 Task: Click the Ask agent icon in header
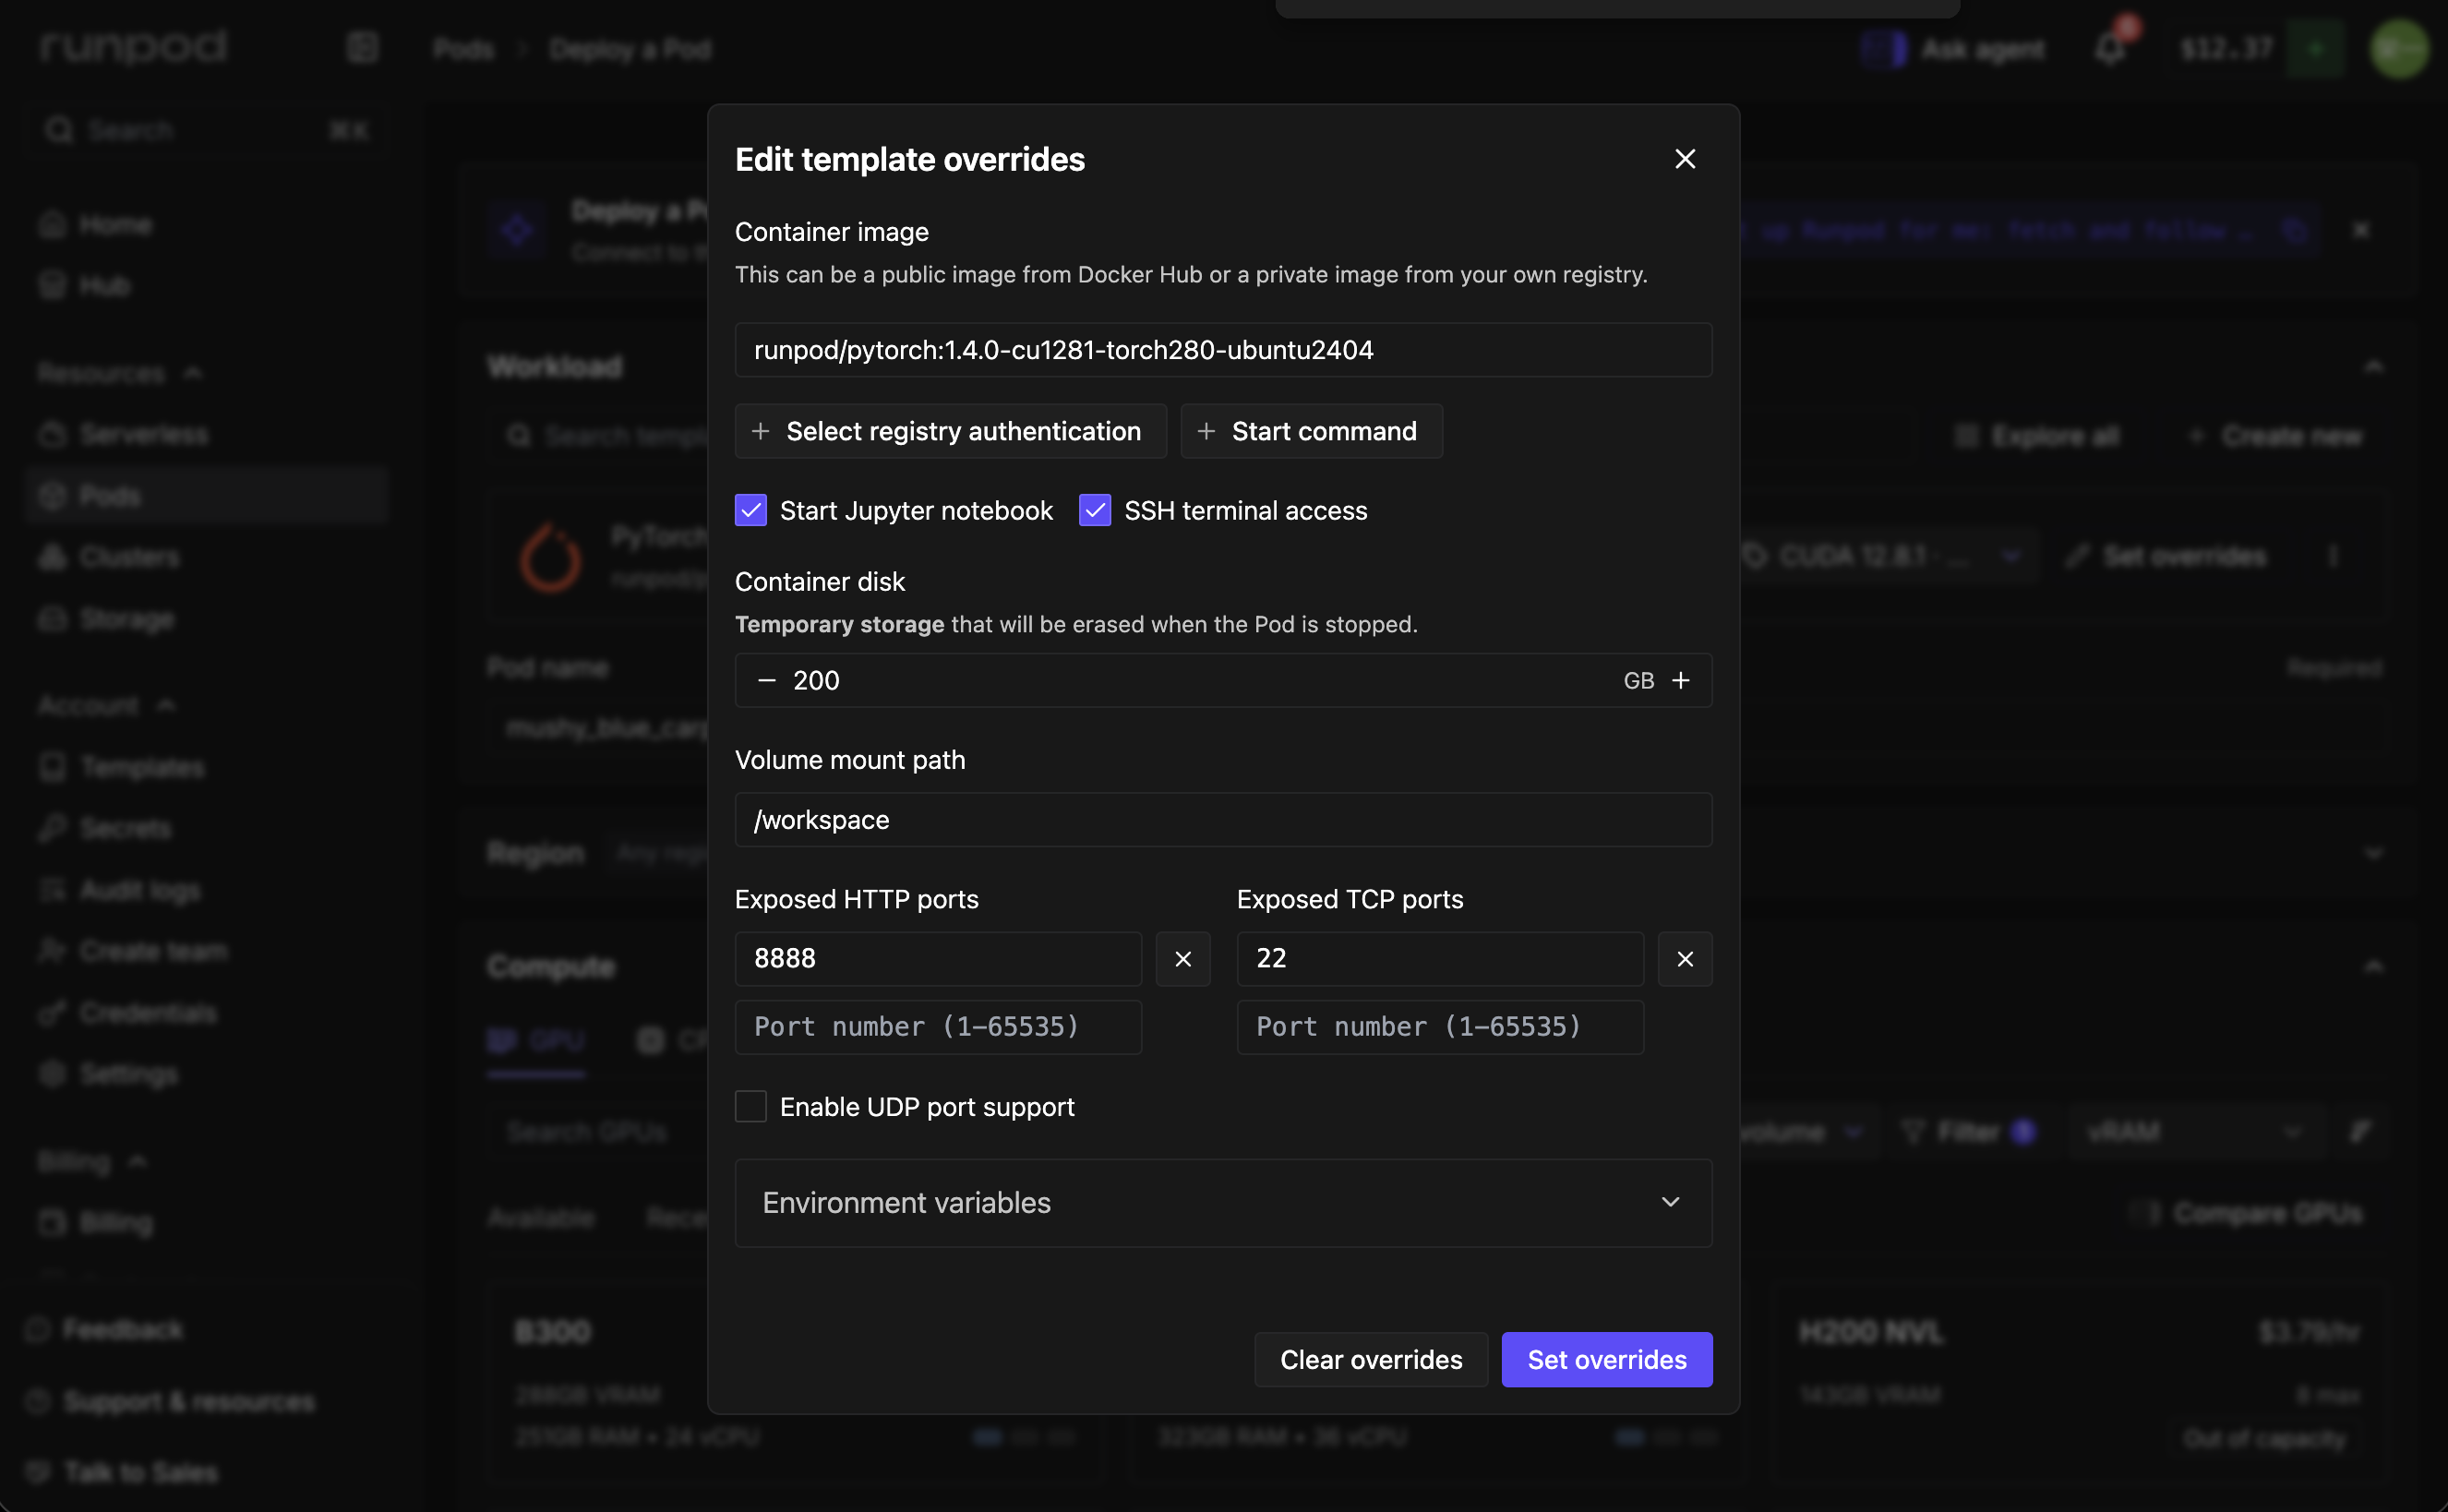click(1883, 48)
